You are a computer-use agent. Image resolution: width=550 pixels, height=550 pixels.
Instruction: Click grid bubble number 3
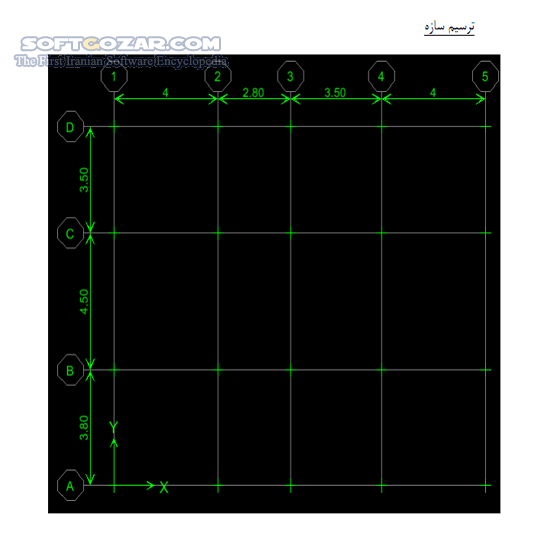click(290, 76)
